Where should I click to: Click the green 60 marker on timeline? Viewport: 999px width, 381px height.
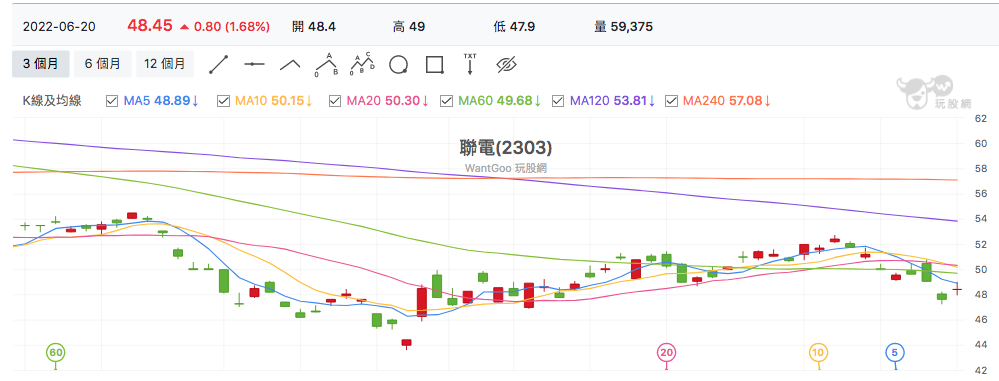(x=56, y=352)
